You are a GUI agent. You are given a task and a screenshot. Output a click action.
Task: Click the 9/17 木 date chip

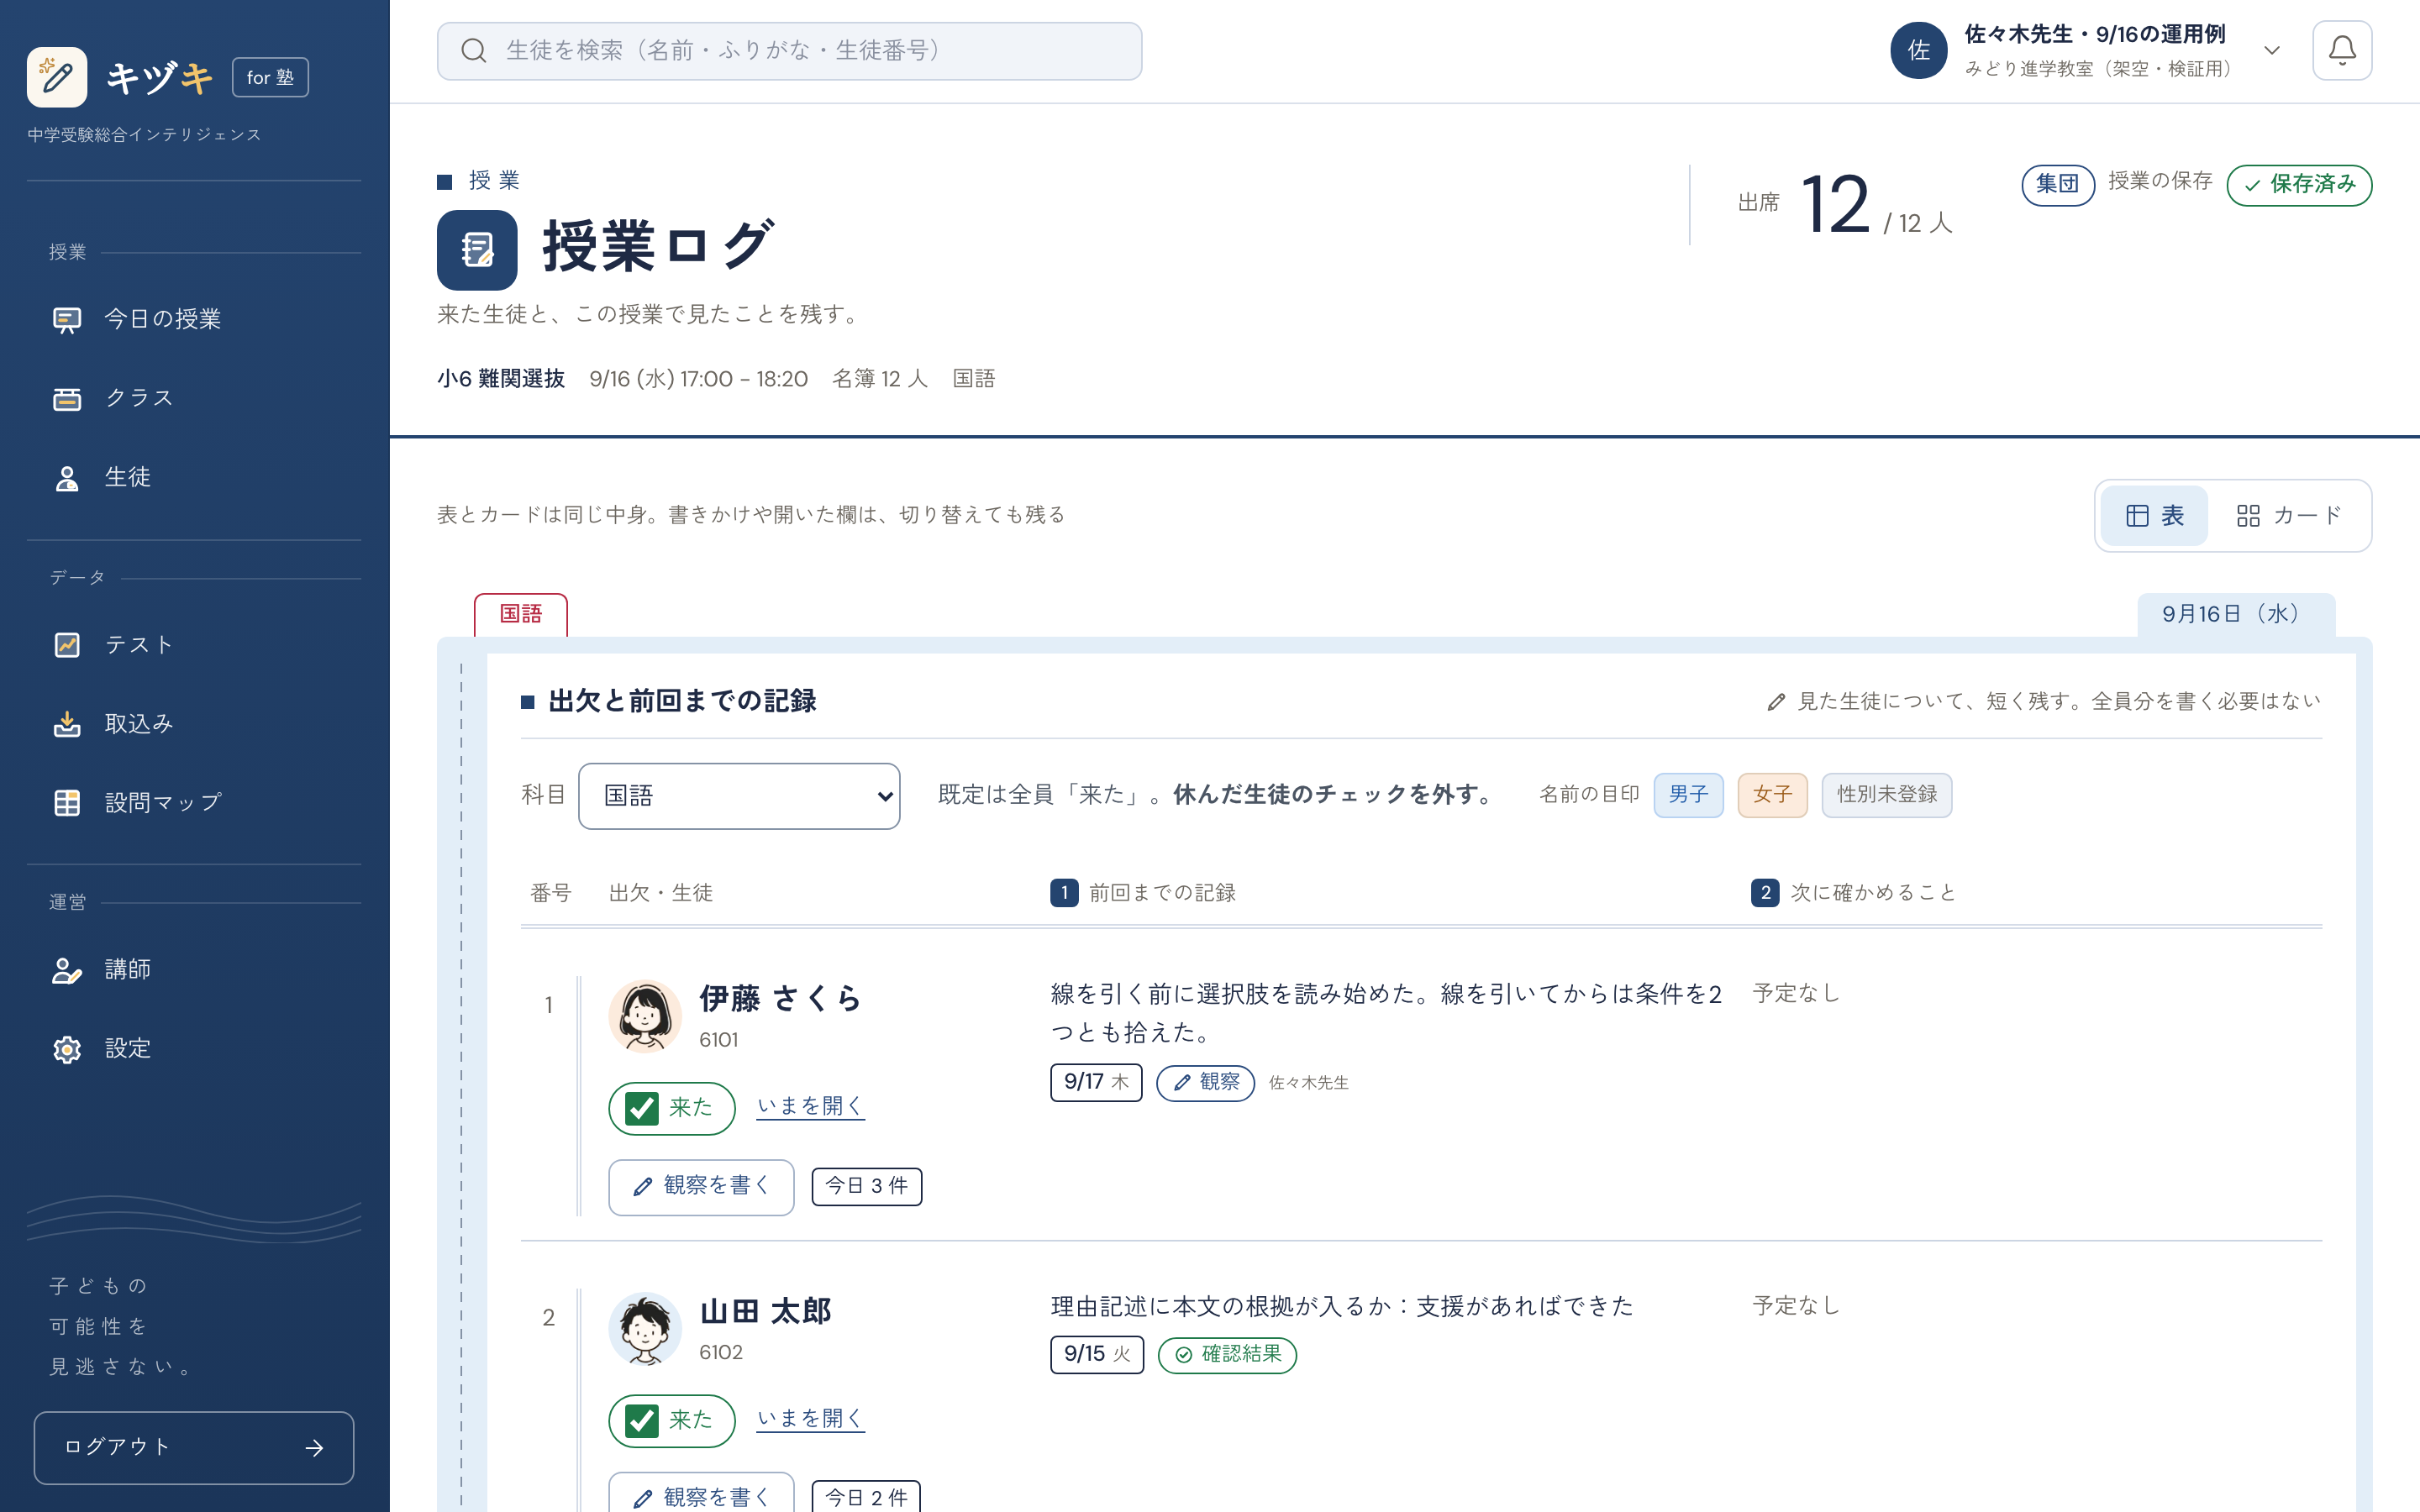click(x=1096, y=1082)
